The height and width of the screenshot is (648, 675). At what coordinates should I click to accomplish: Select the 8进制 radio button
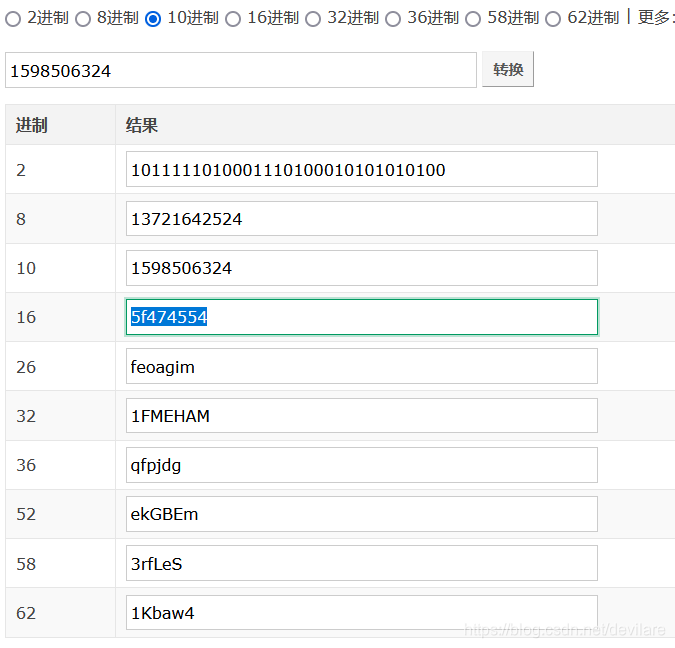click(x=83, y=19)
